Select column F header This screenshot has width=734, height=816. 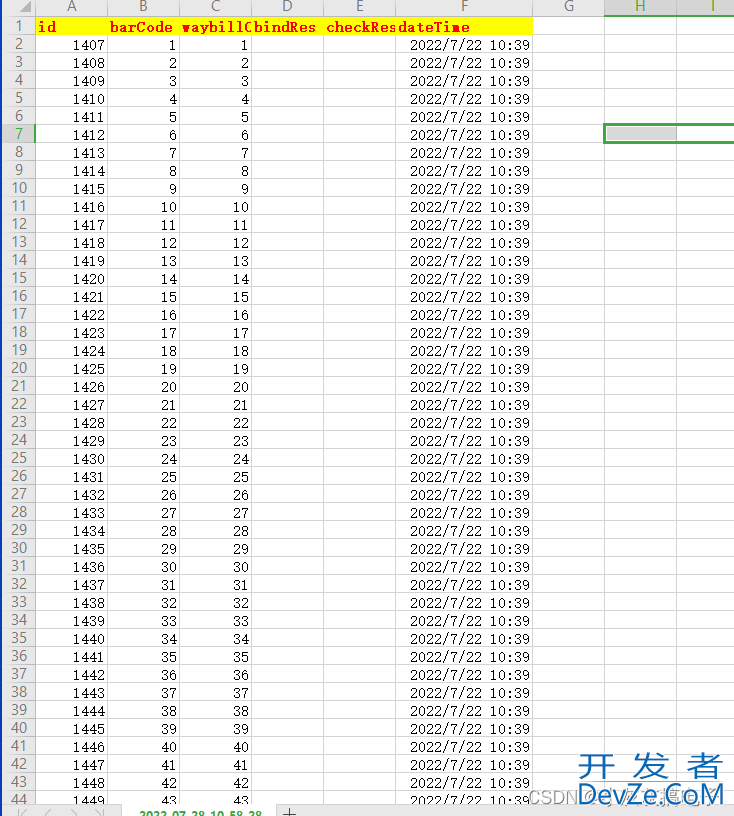[x=464, y=7]
